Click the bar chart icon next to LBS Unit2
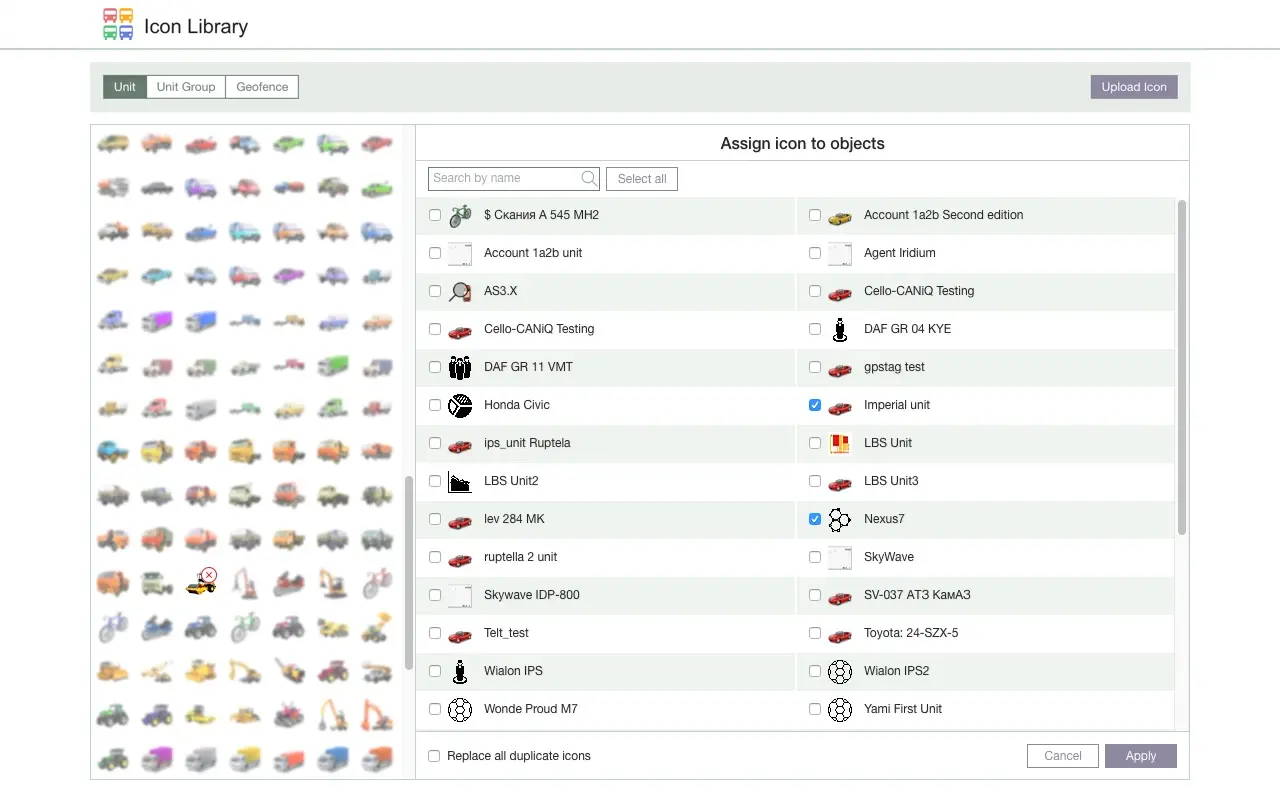Screen dimensions: 1280x800 coord(460,481)
